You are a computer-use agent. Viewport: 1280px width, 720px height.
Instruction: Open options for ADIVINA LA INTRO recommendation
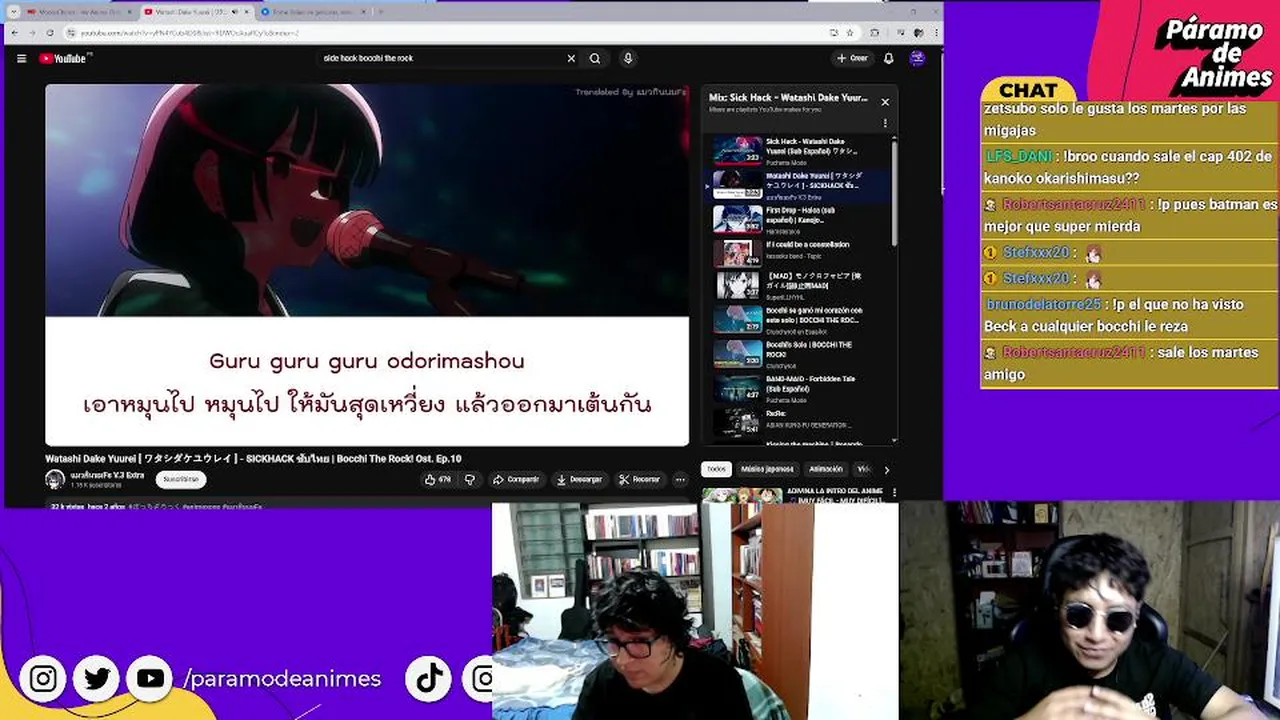pyautogui.click(x=892, y=493)
